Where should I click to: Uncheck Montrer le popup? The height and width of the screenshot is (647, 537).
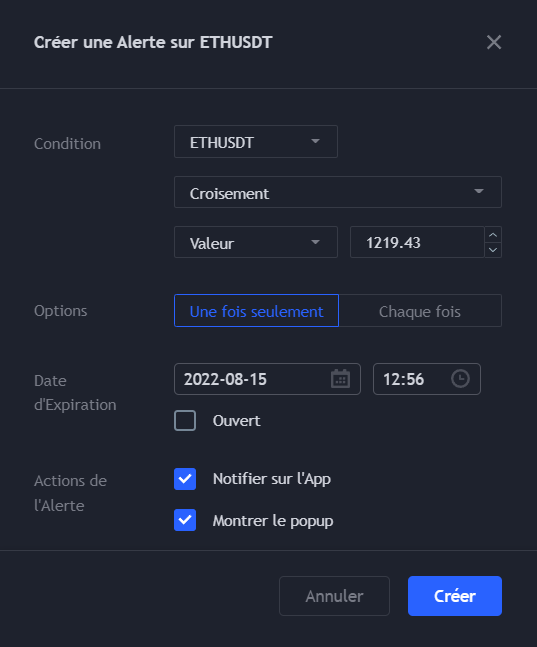[x=185, y=520]
